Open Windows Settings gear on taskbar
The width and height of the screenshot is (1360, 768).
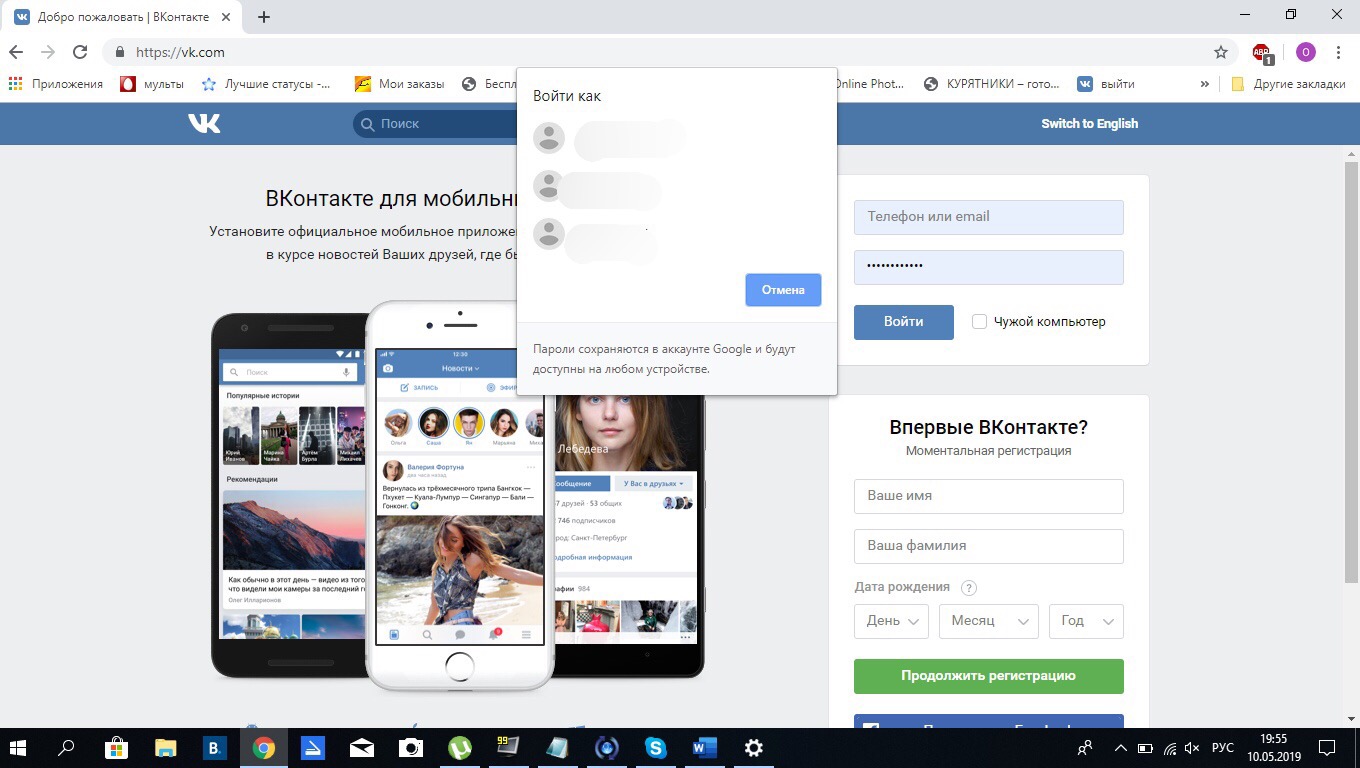pos(754,747)
